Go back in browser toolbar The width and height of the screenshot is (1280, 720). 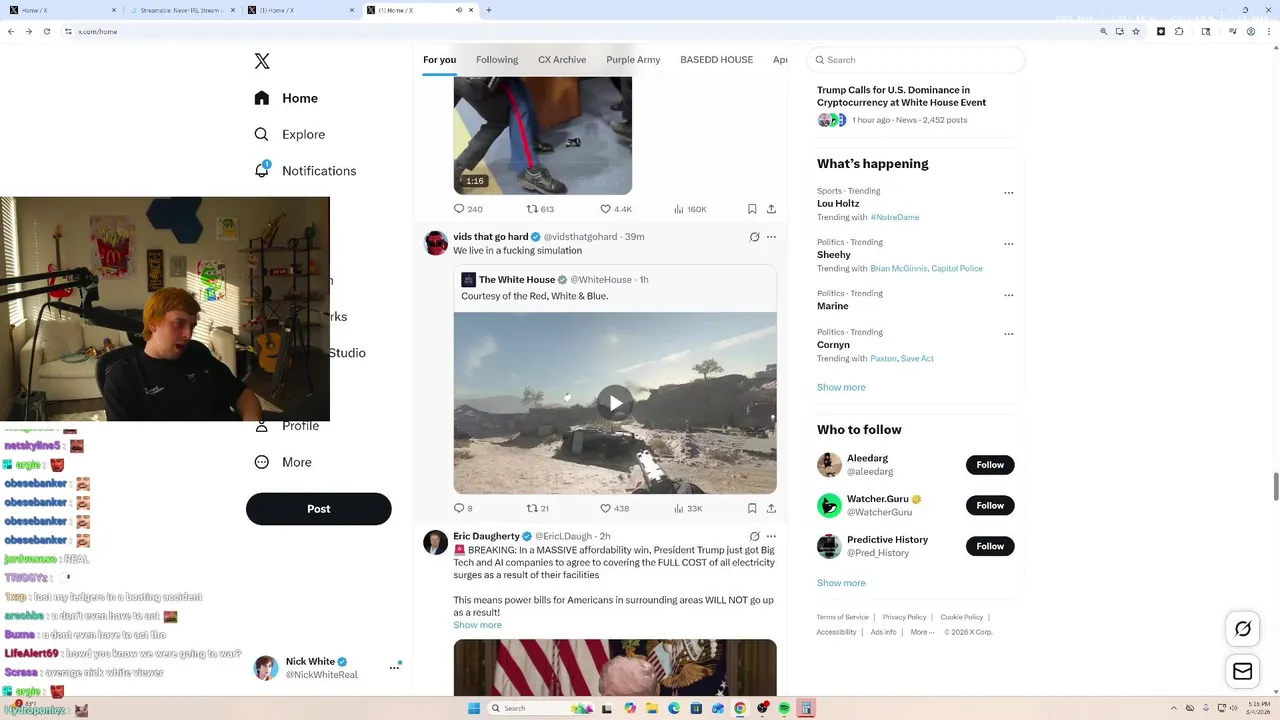pos(11,31)
